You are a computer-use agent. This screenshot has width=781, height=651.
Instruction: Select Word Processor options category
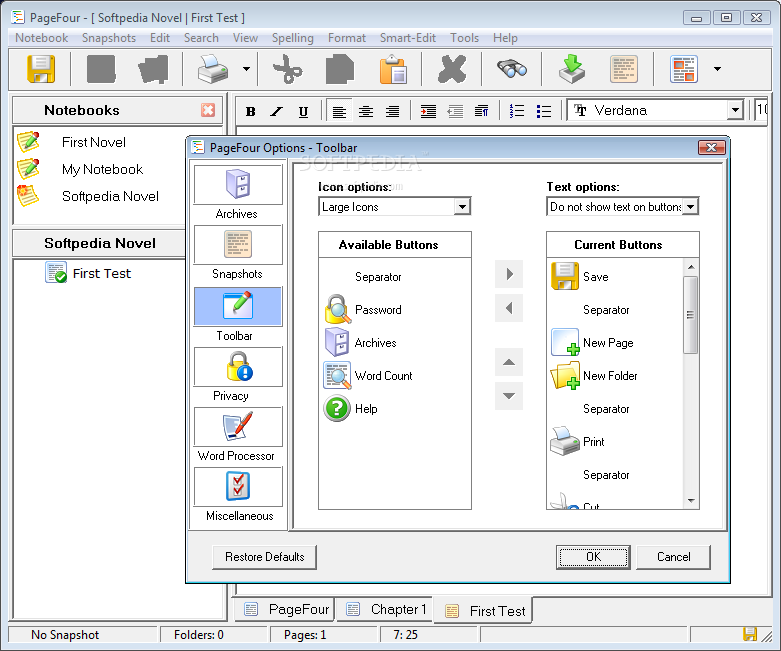pyautogui.click(x=238, y=427)
